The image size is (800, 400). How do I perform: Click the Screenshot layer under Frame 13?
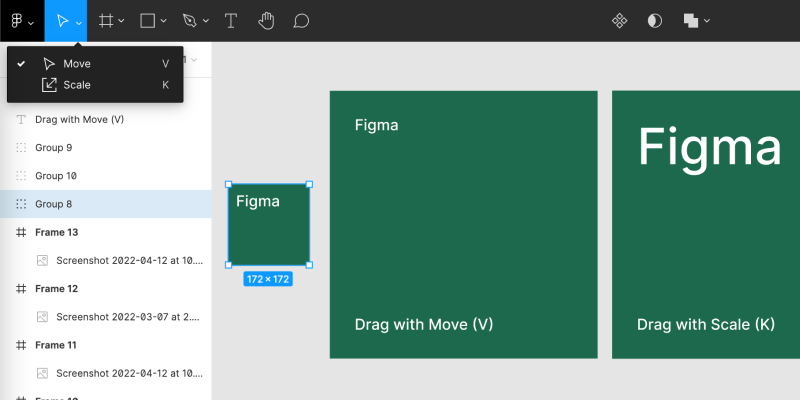[106, 261]
